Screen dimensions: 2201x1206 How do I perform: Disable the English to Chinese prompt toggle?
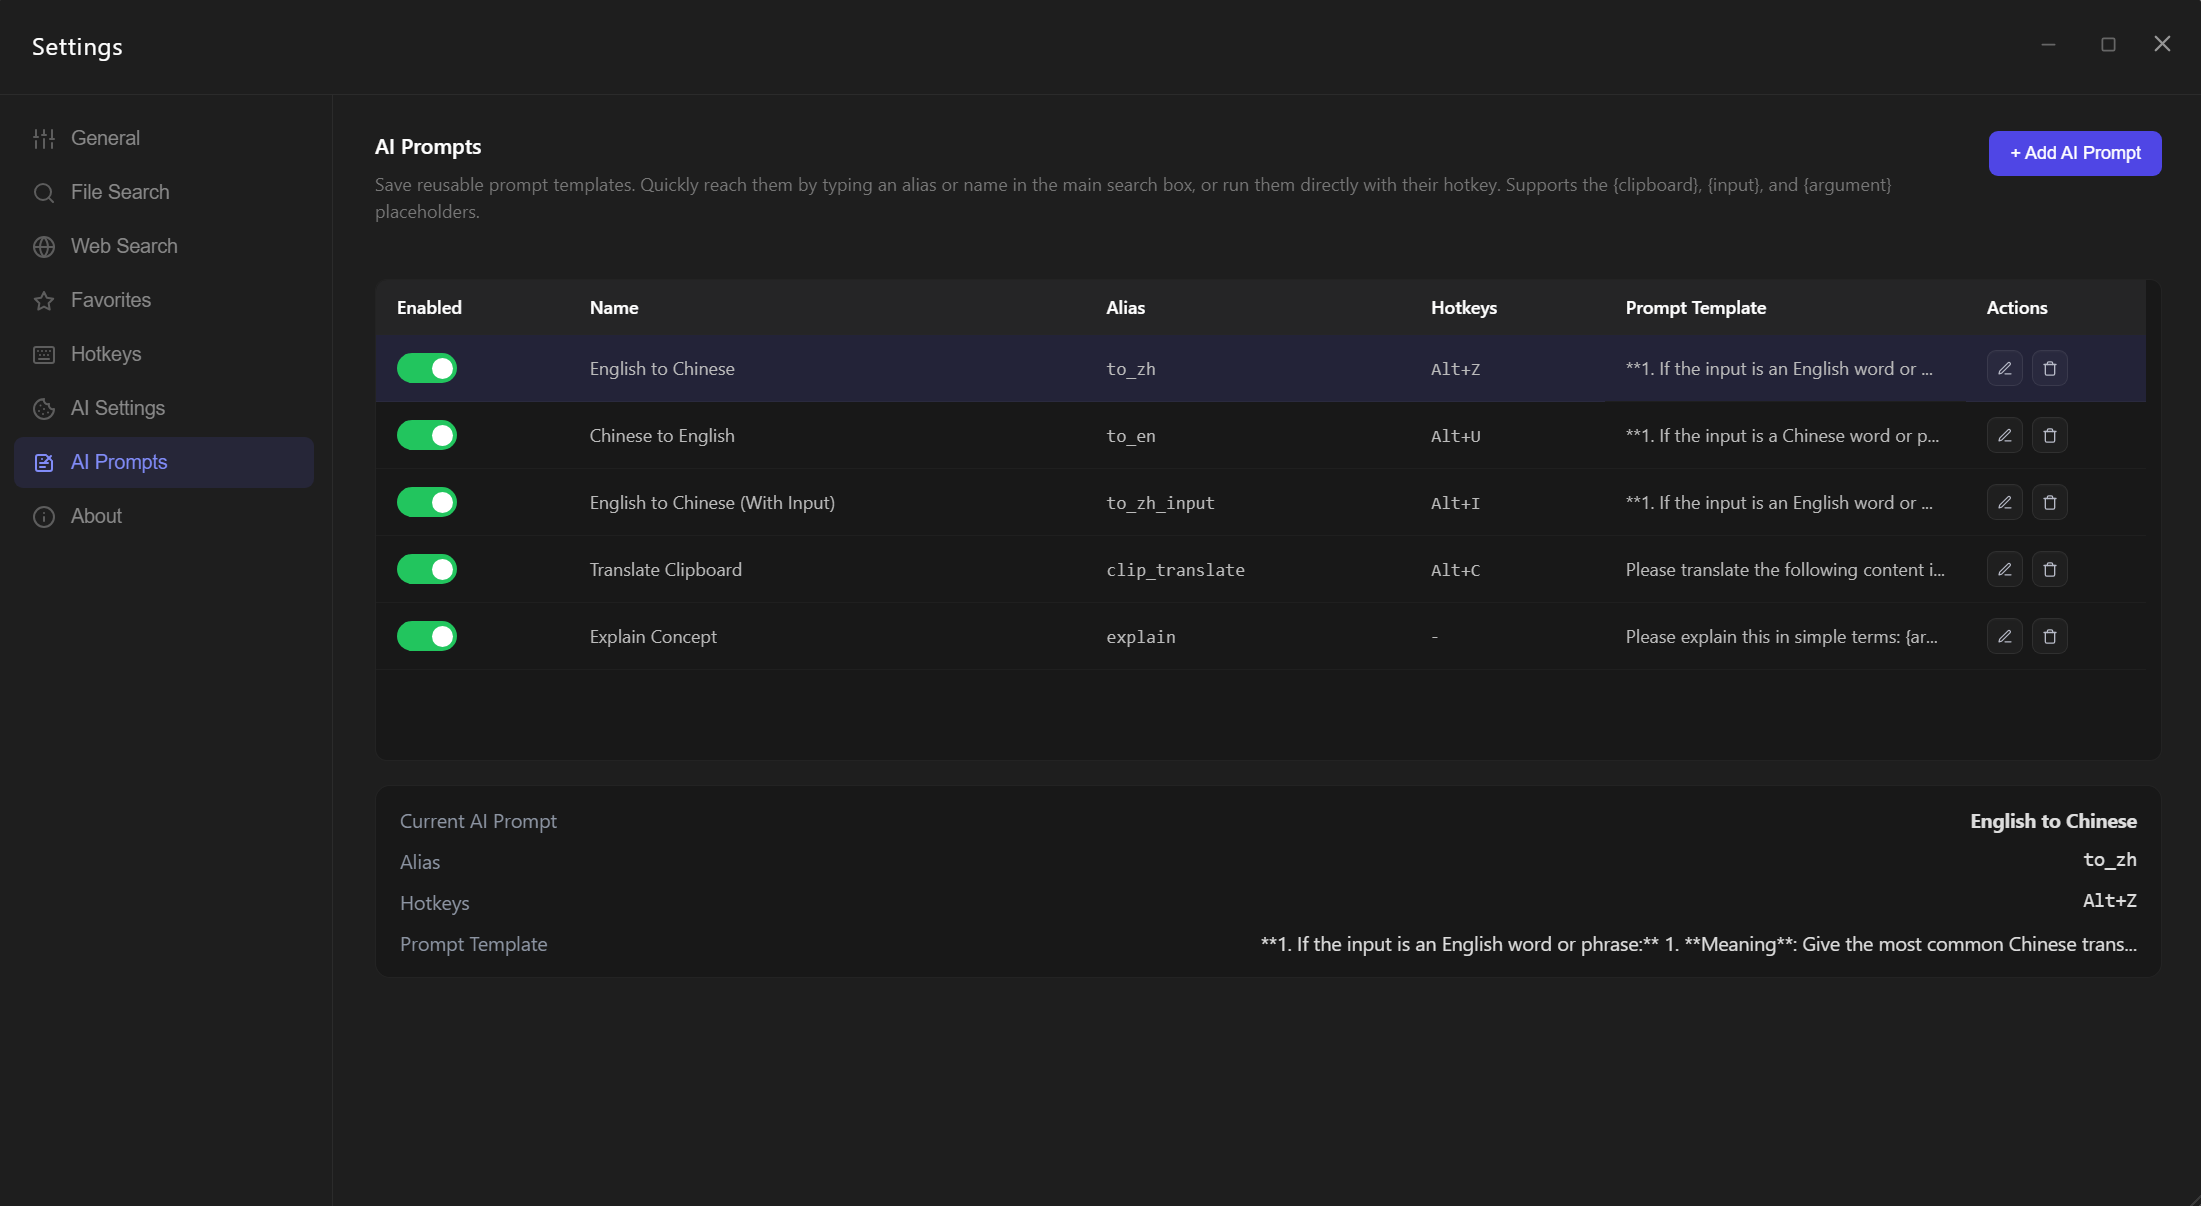point(427,369)
